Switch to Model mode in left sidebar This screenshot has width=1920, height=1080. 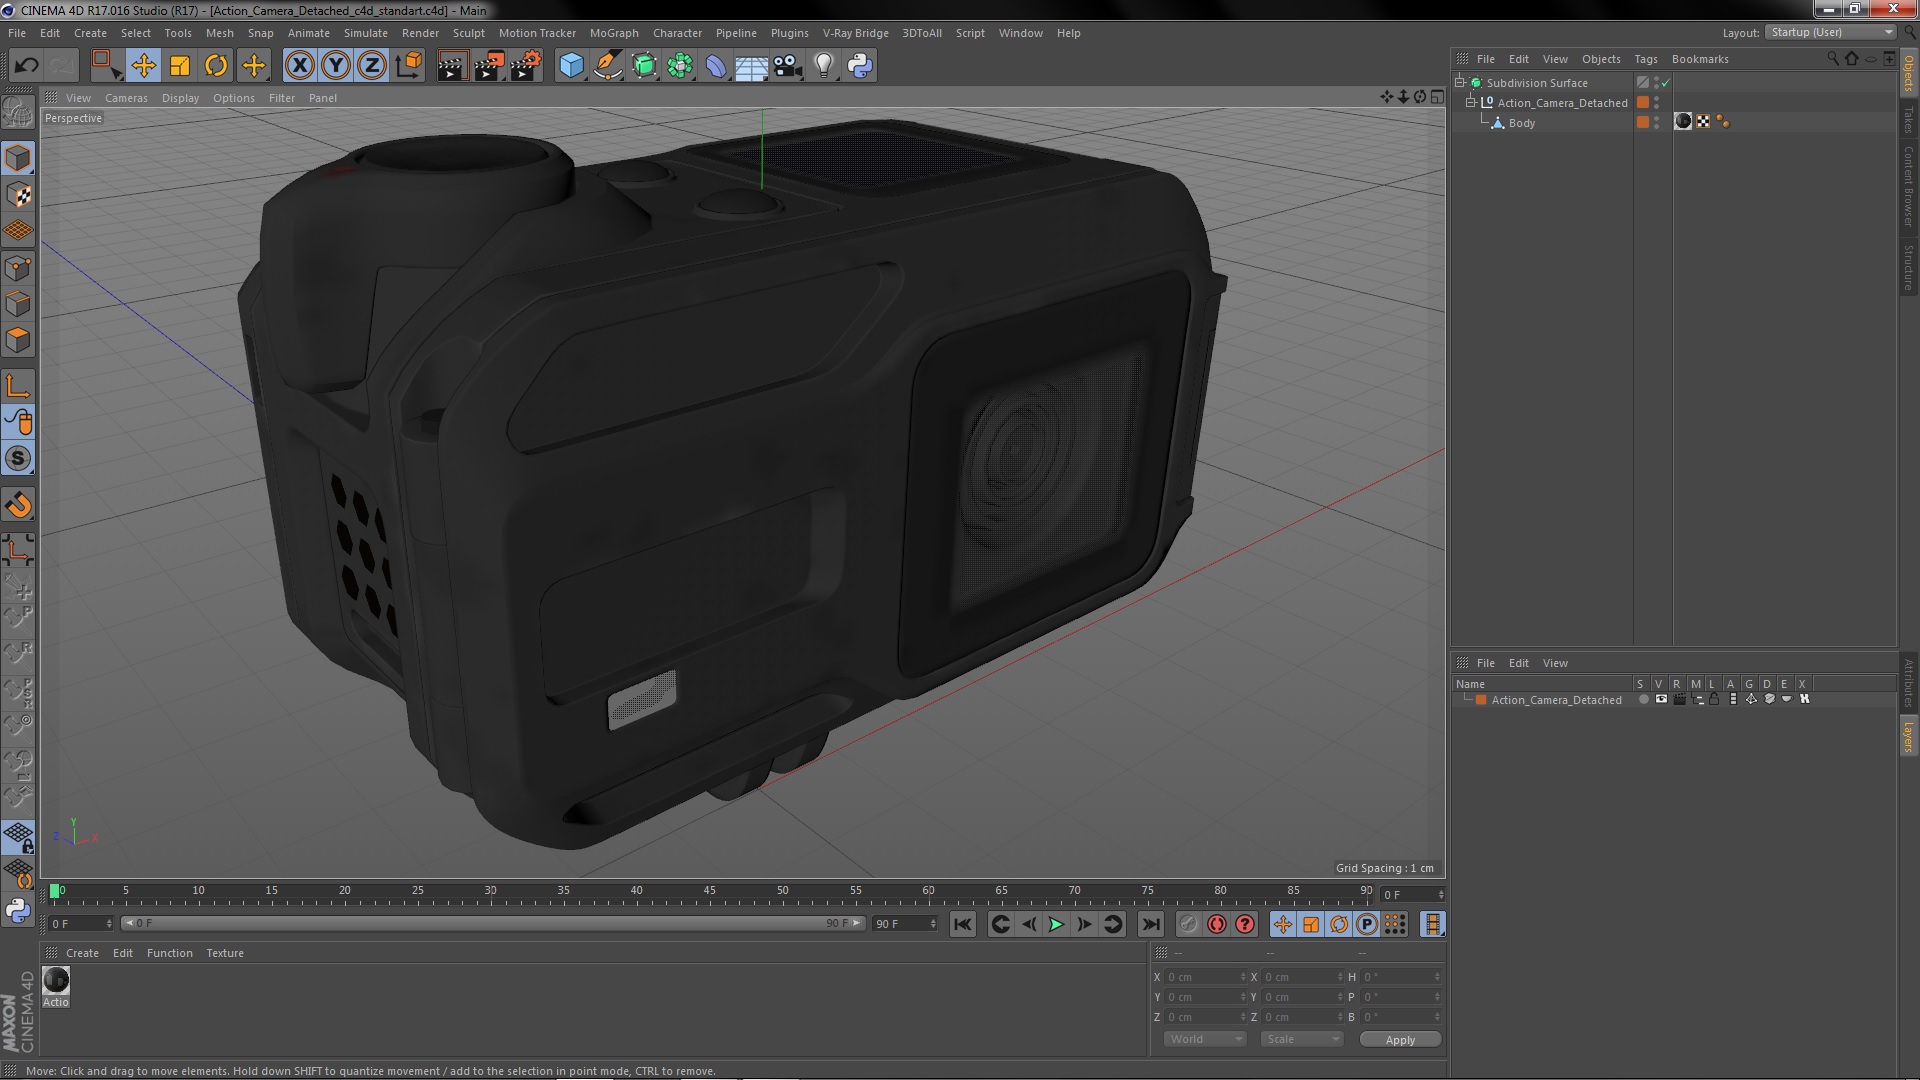(x=18, y=158)
